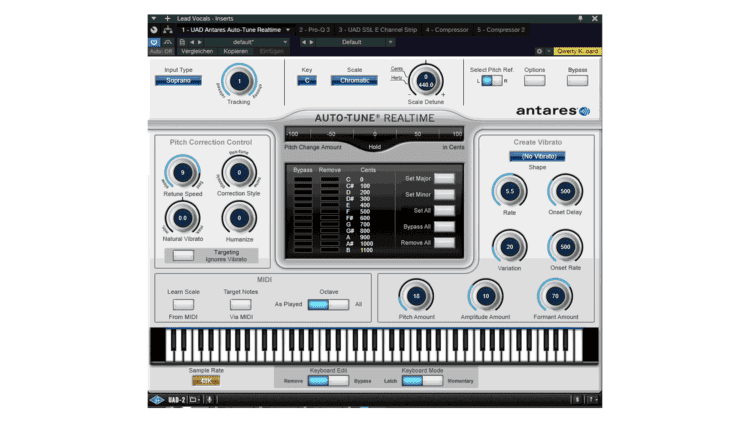This screenshot has width=750, height=422.
Task: Go to next preset arrow beside default*
Action: coord(200,42)
